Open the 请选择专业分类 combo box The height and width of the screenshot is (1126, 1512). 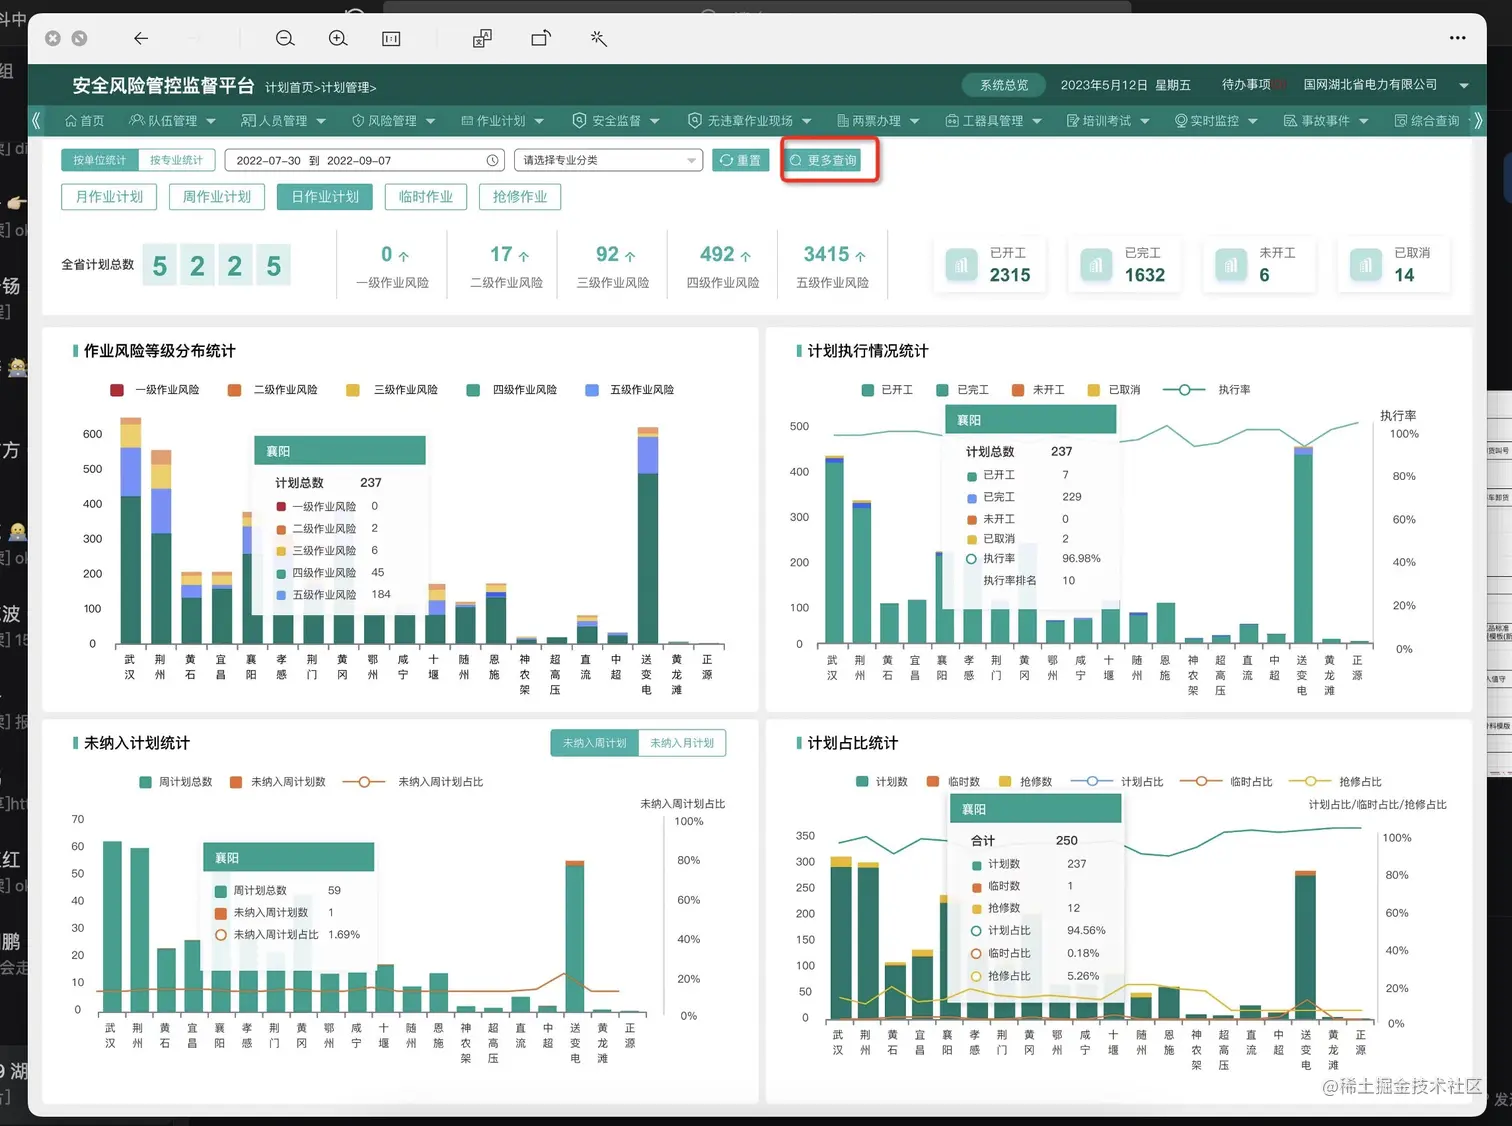pos(607,160)
